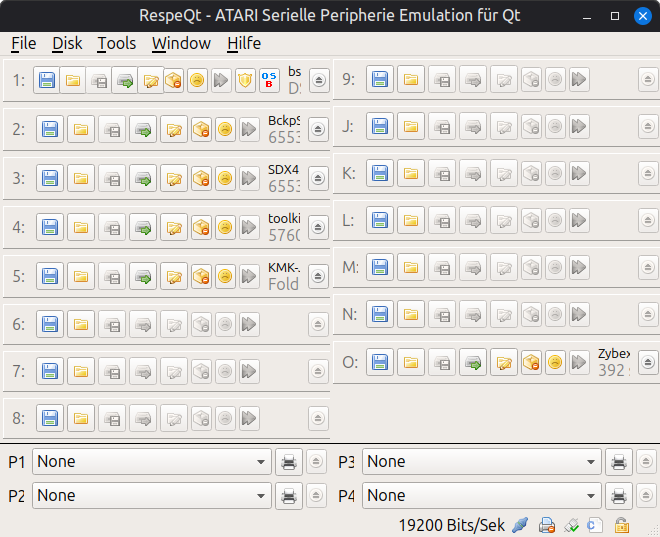Open the Disk menu
This screenshot has height=537, width=660.
67,43
